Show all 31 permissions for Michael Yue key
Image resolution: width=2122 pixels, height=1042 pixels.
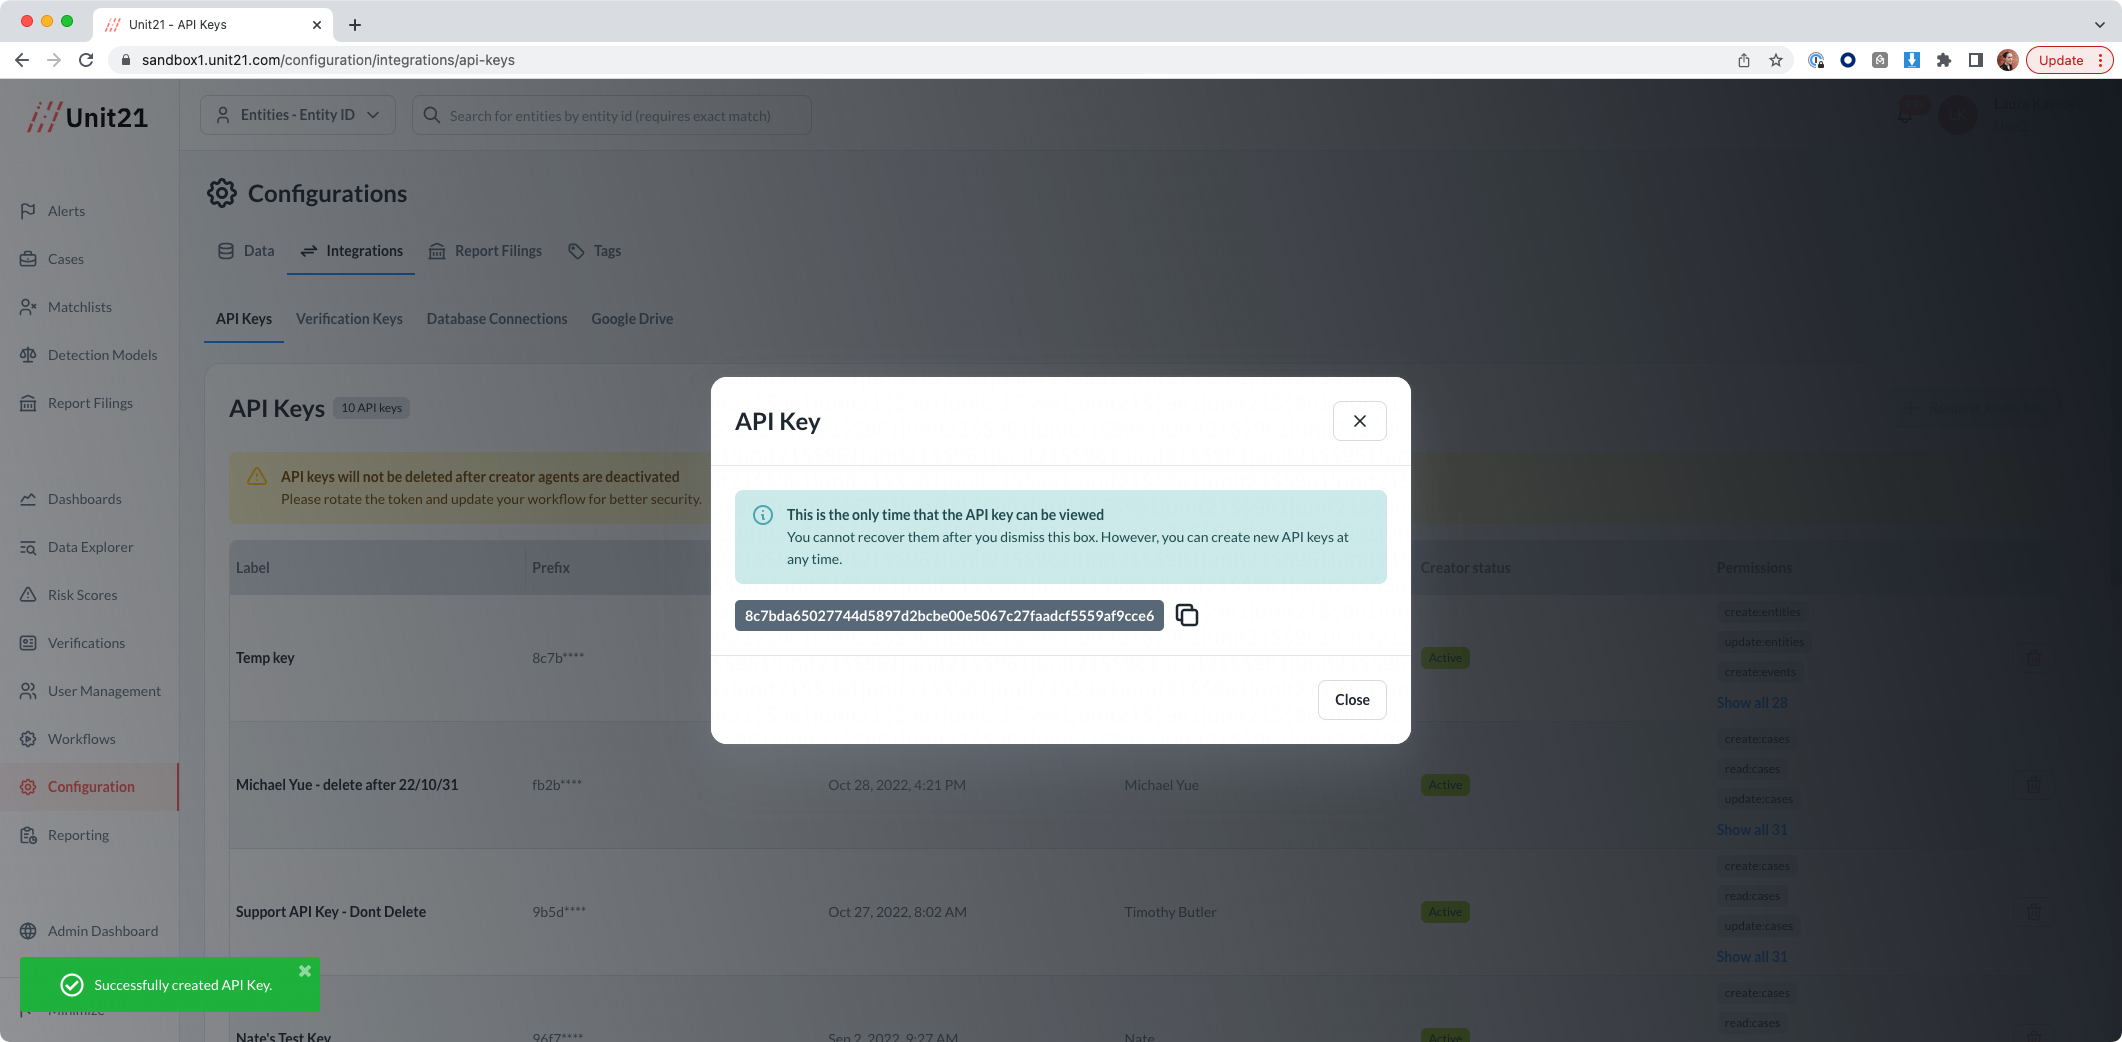click(x=1751, y=830)
